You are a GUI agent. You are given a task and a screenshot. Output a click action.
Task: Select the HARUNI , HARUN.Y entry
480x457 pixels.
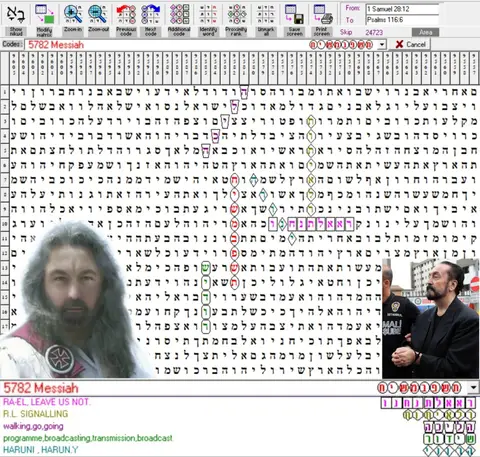[40, 450]
